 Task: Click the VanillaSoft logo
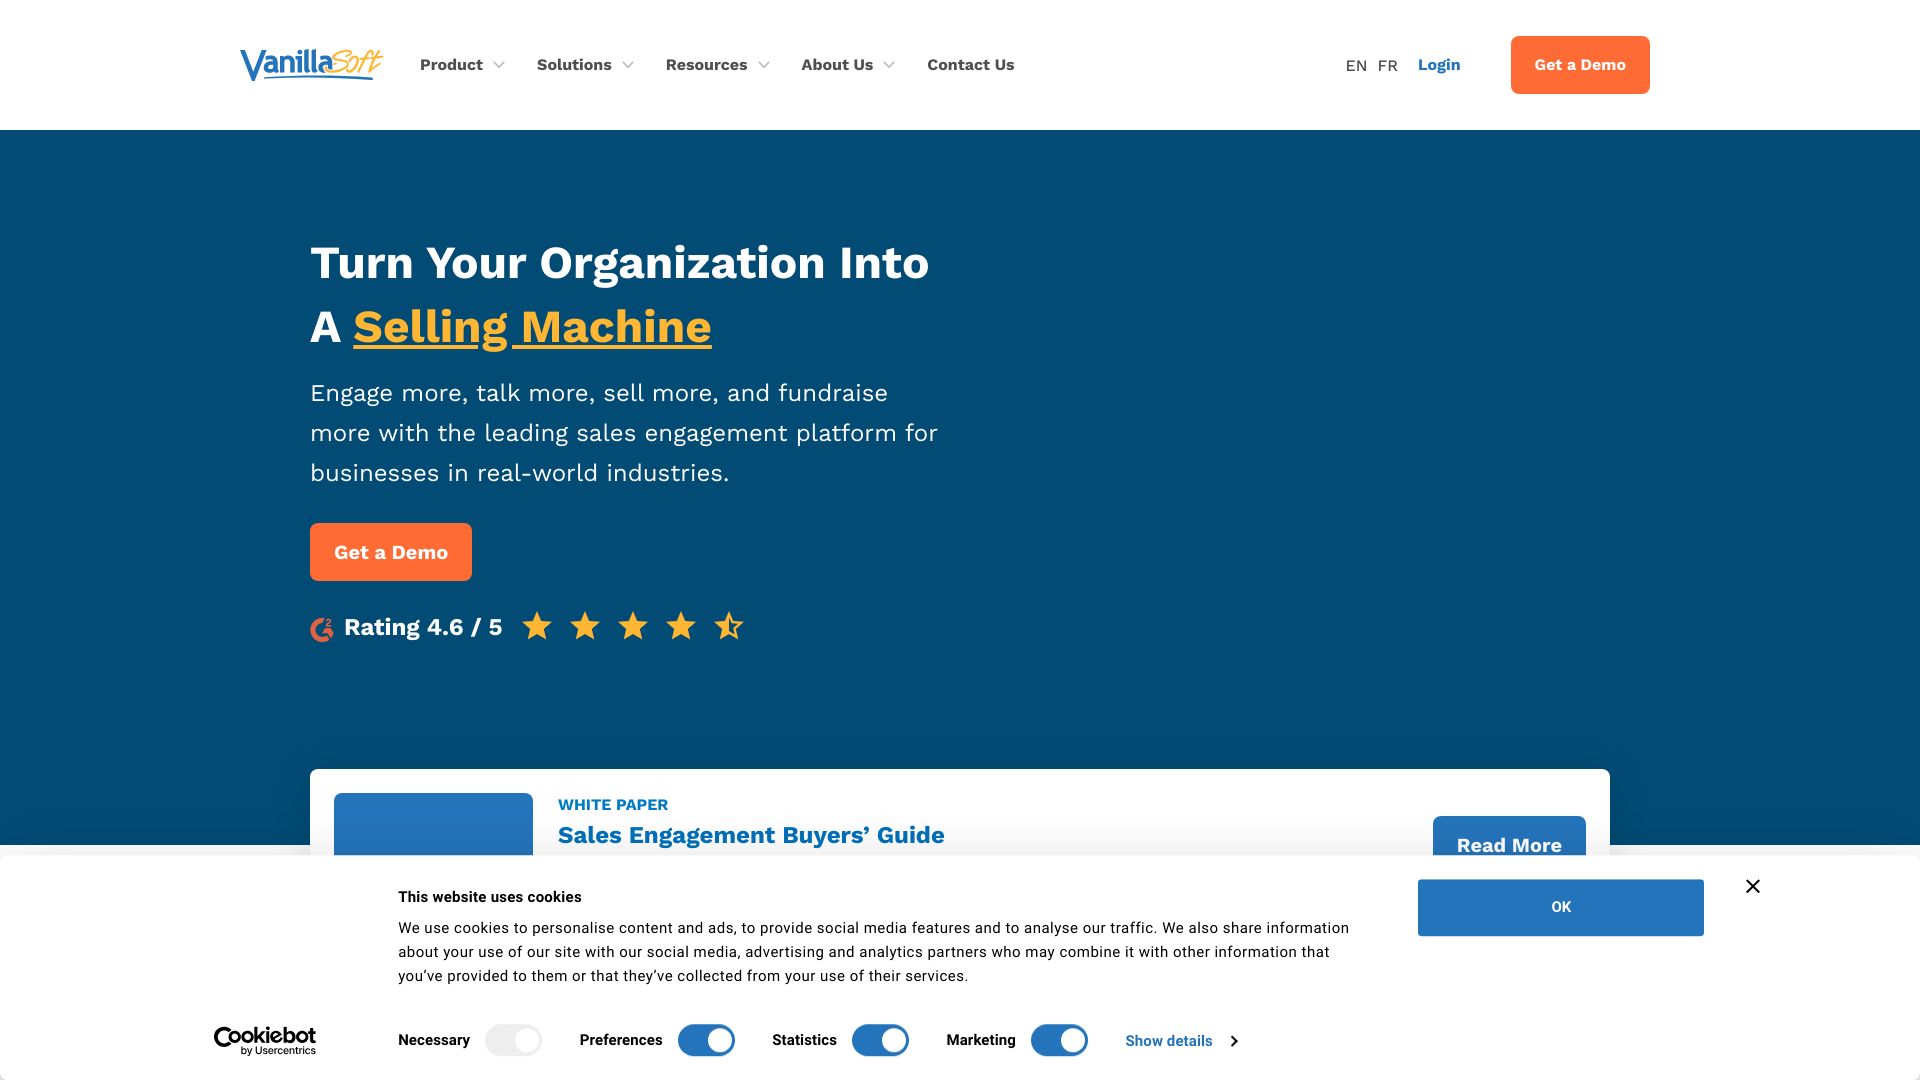click(311, 65)
